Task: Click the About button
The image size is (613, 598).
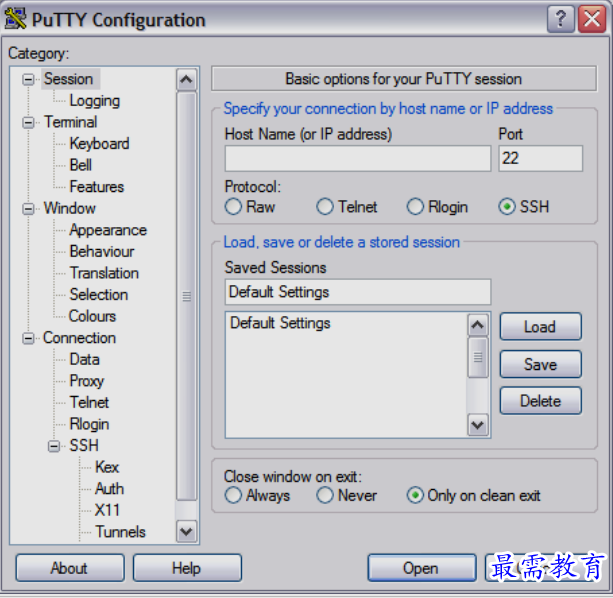Action: coord(70,568)
